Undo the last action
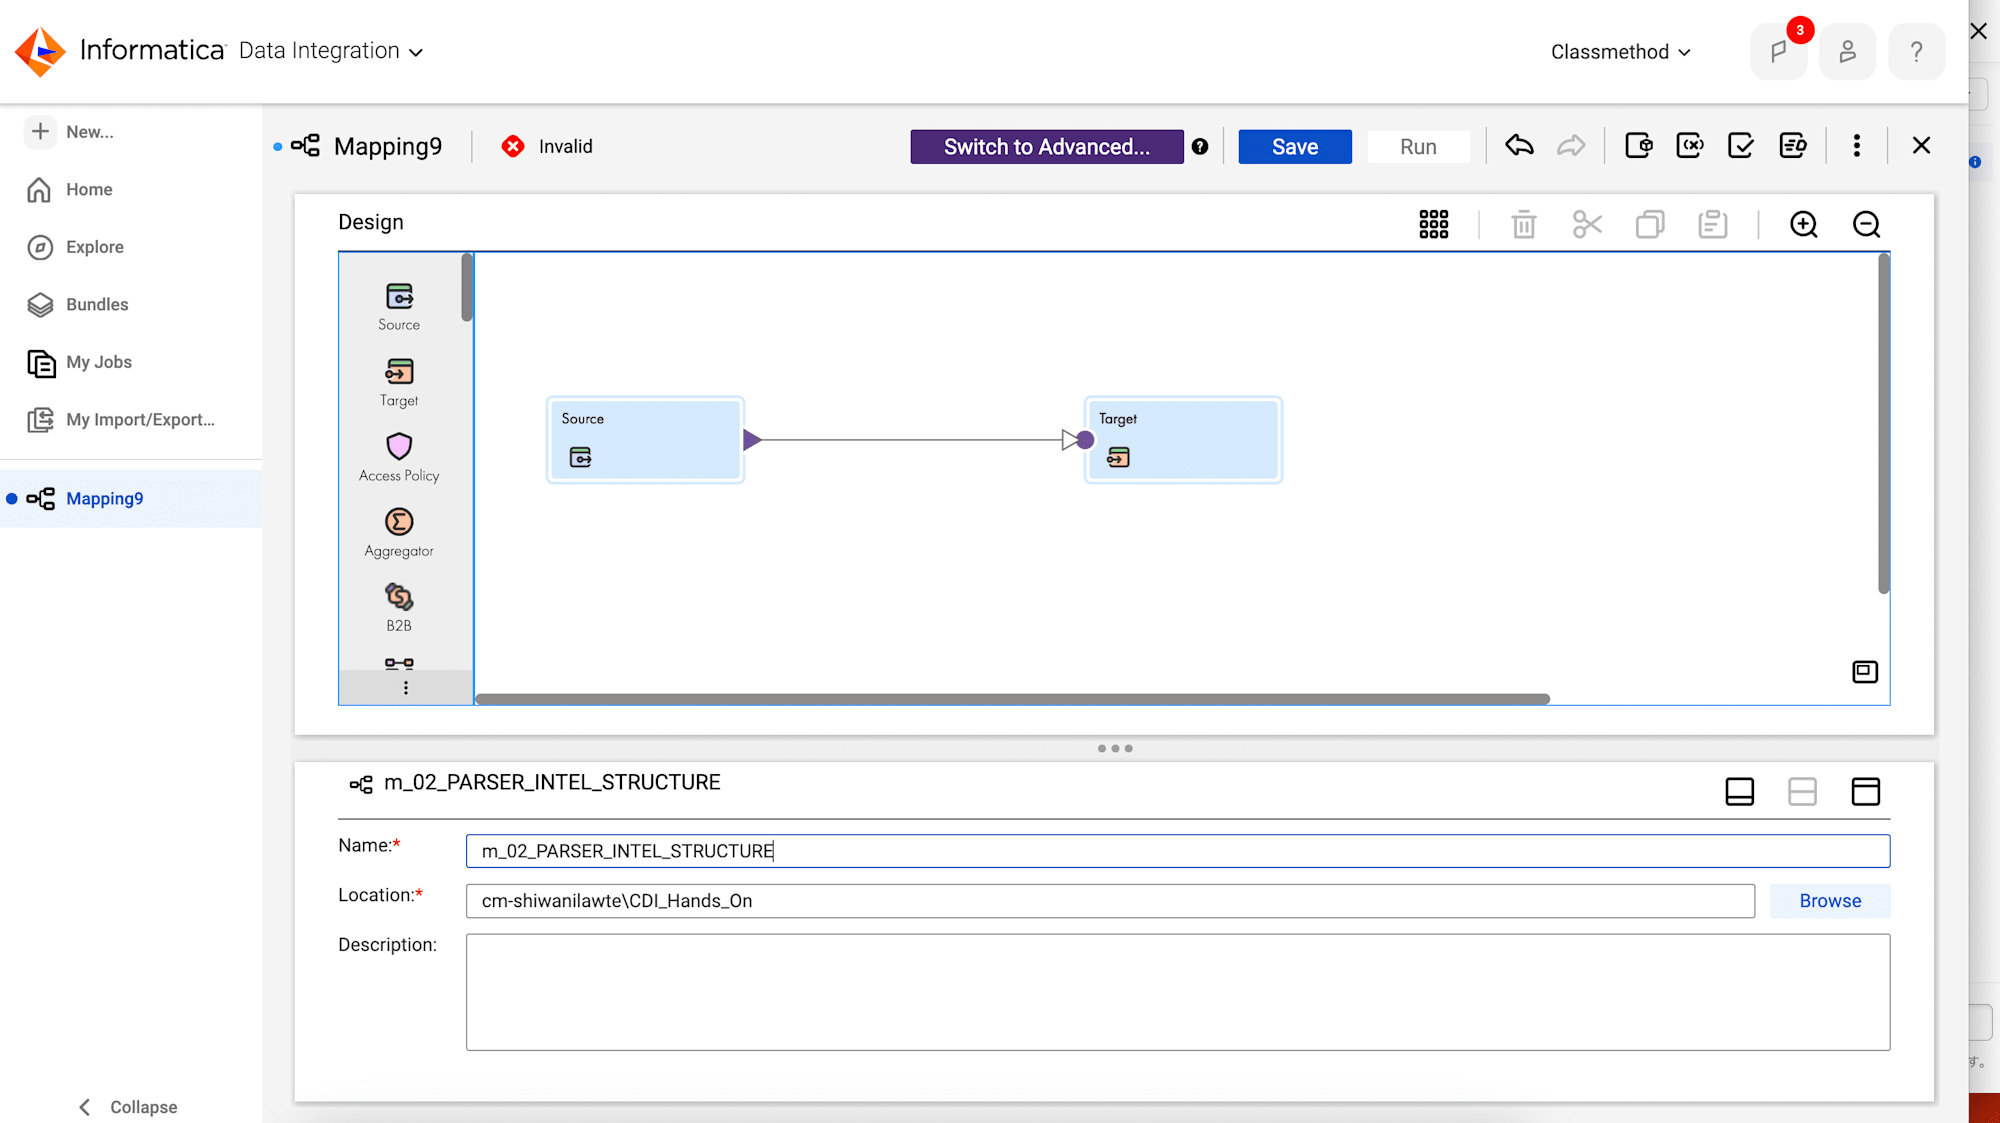Image resolution: width=2000 pixels, height=1123 pixels. point(1519,146)
